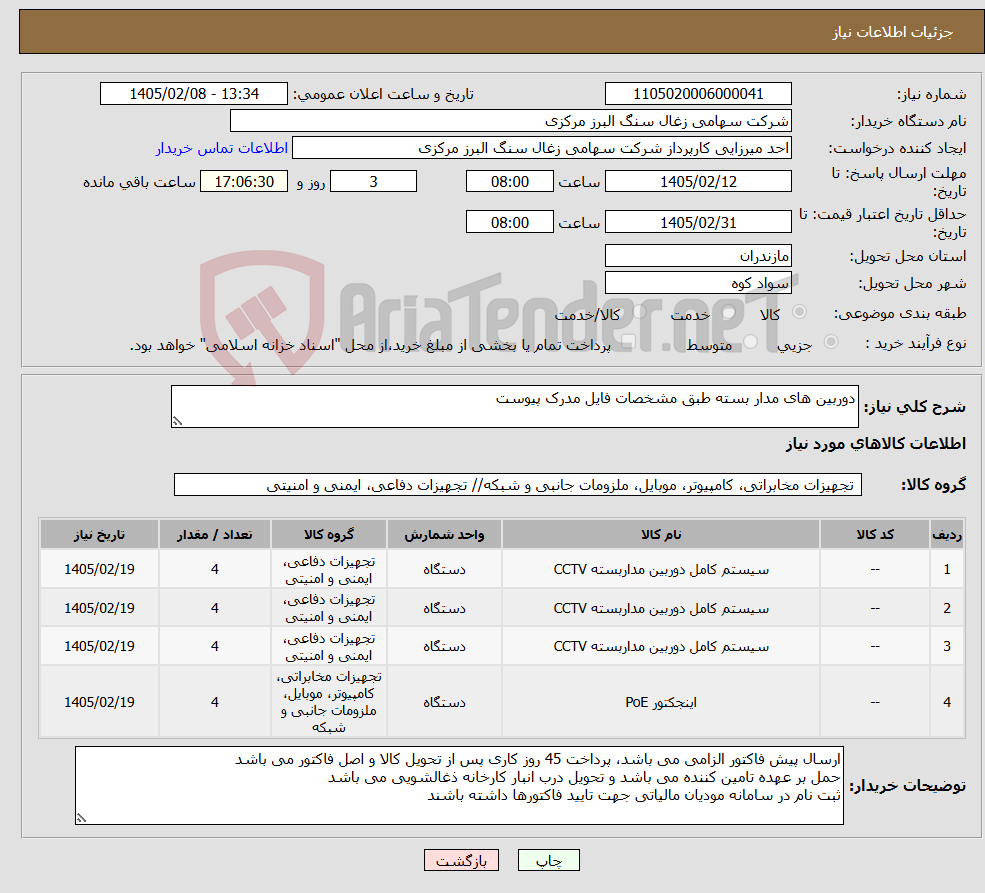Click the goods group cell in row 3

[329, 646]
